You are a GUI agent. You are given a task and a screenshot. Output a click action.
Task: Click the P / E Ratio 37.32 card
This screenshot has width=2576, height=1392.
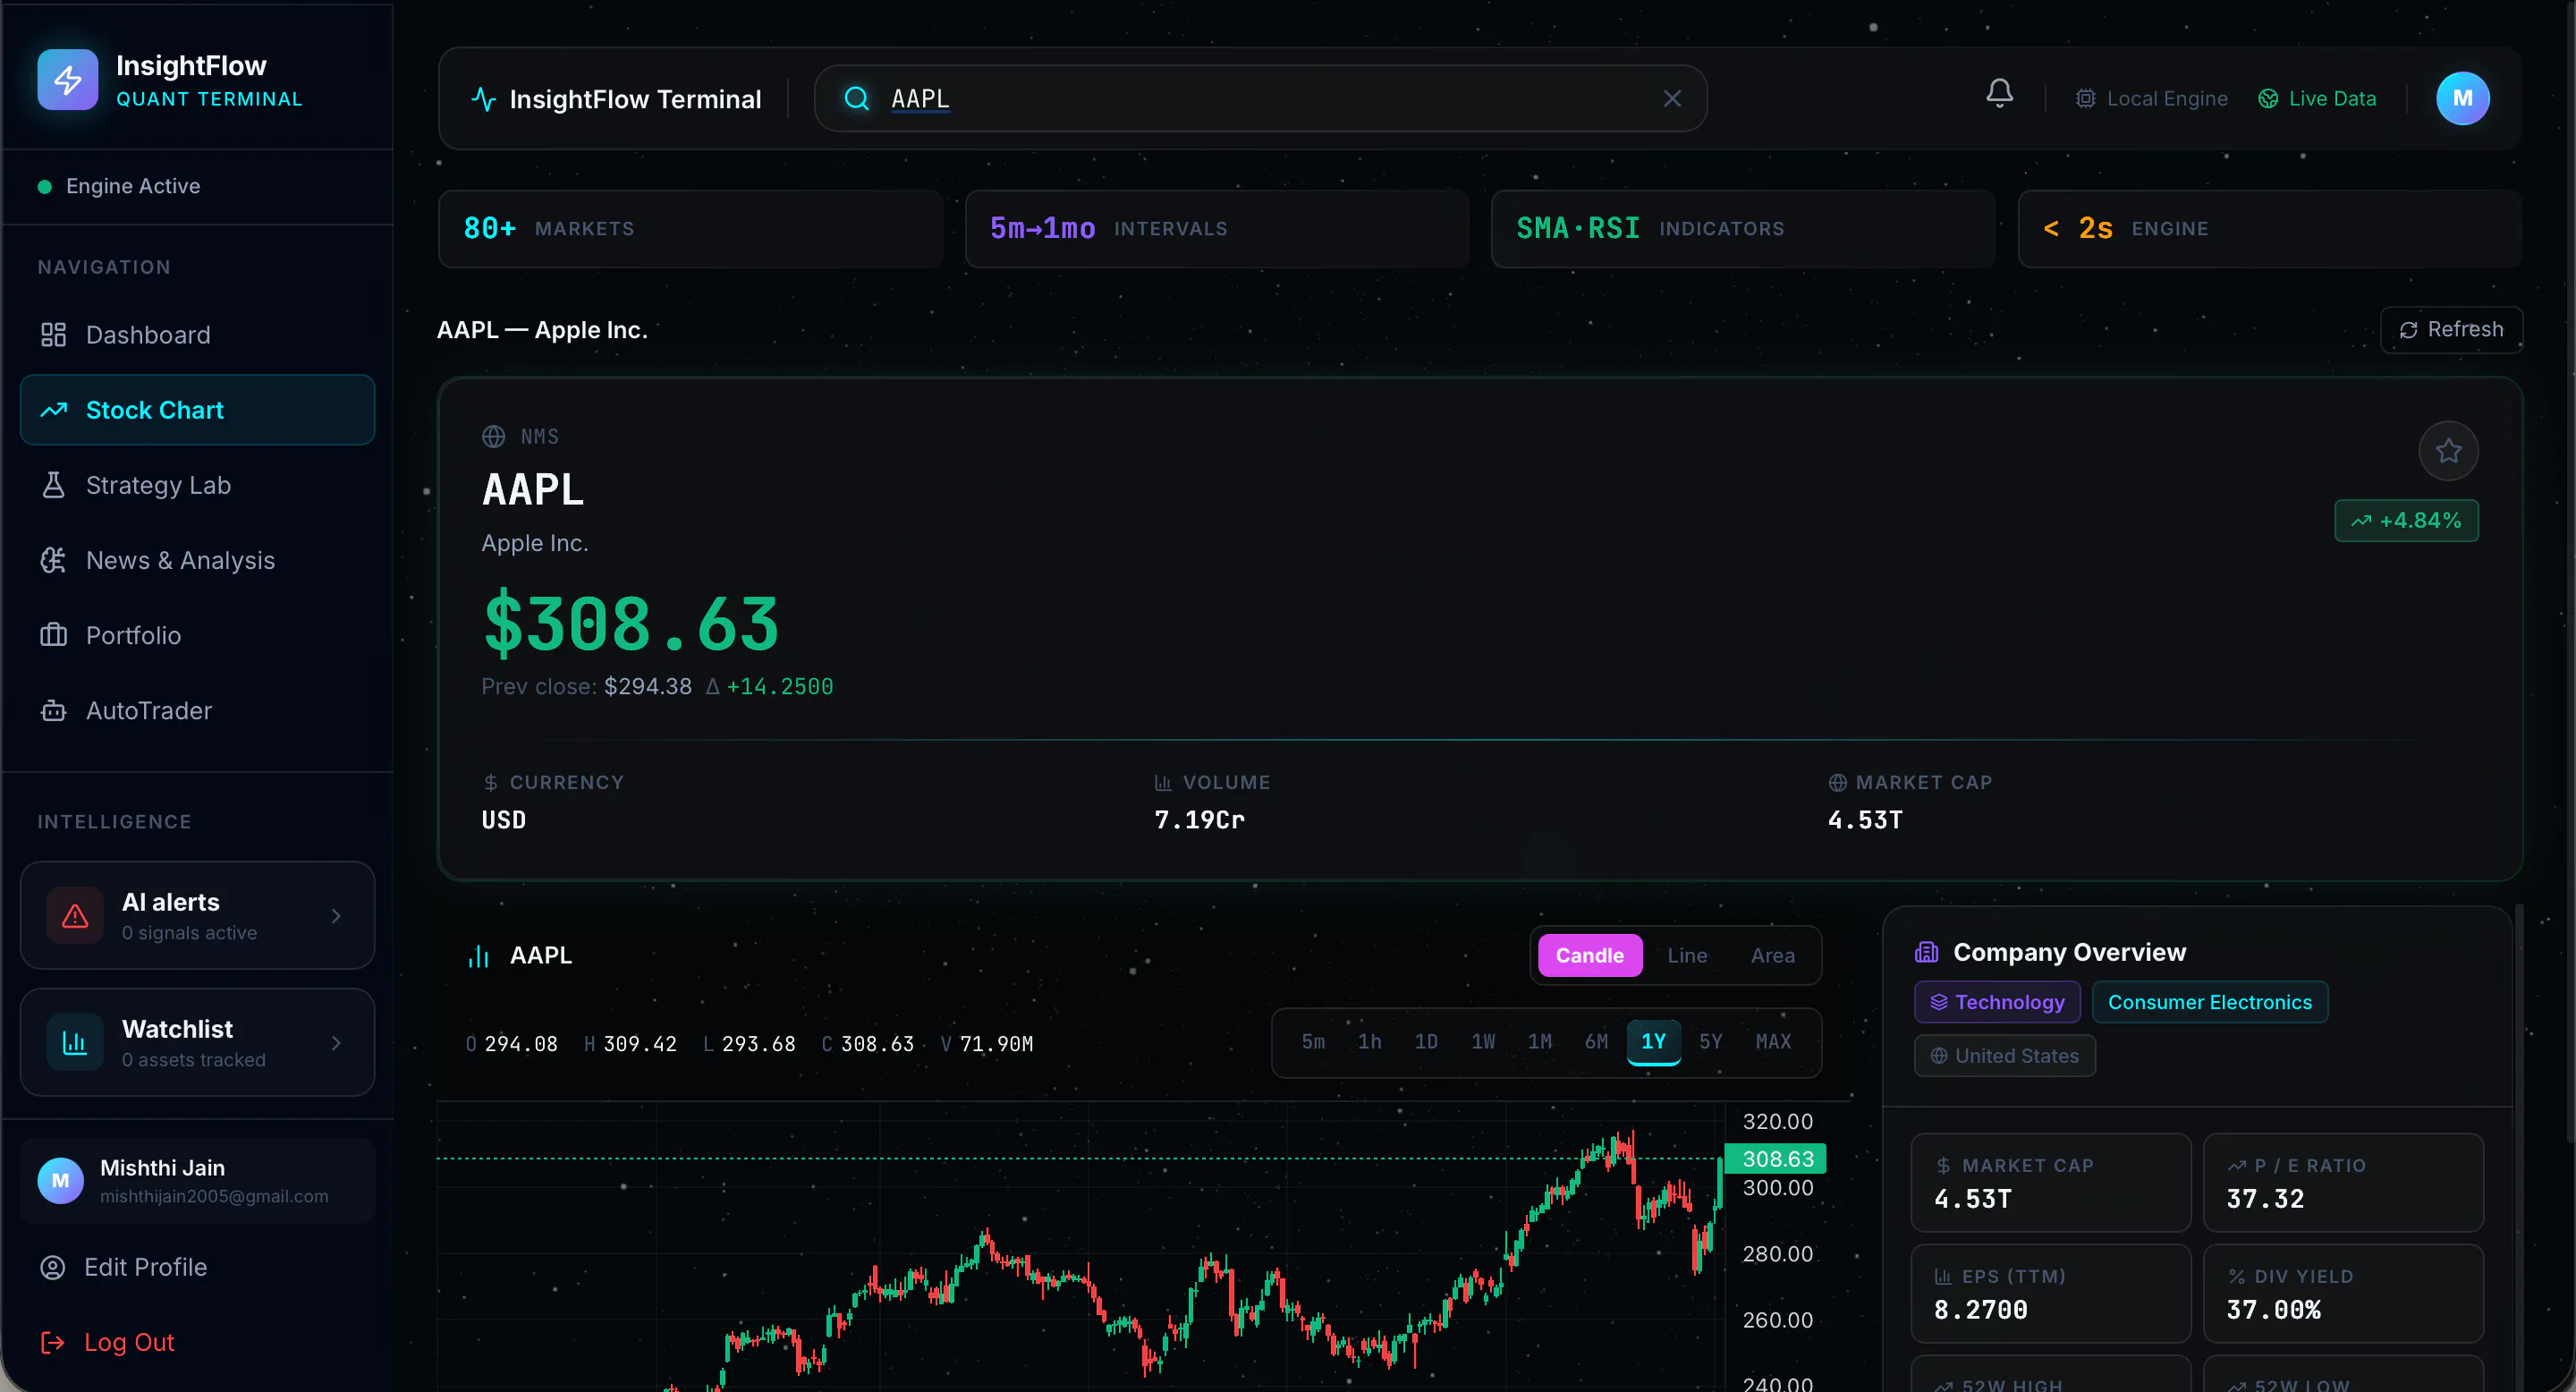[x=2343, y=1182]
